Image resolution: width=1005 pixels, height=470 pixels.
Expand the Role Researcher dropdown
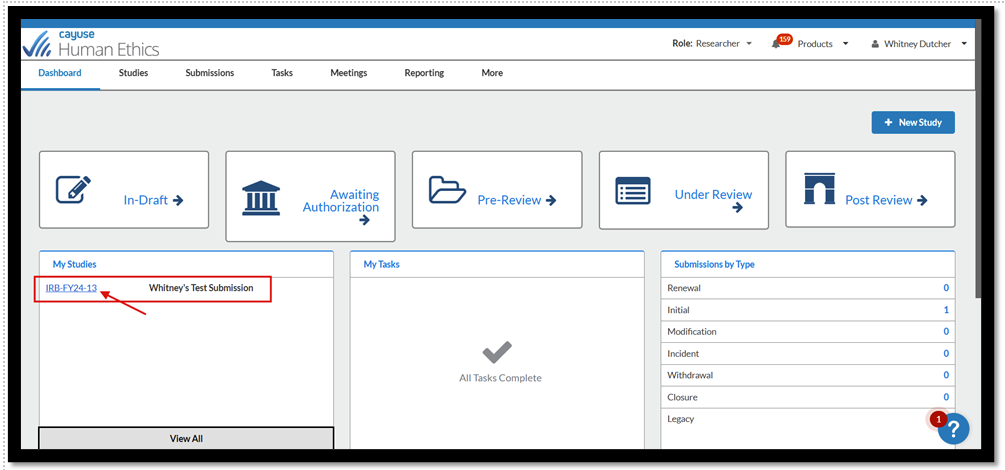[x=712, y=44]
